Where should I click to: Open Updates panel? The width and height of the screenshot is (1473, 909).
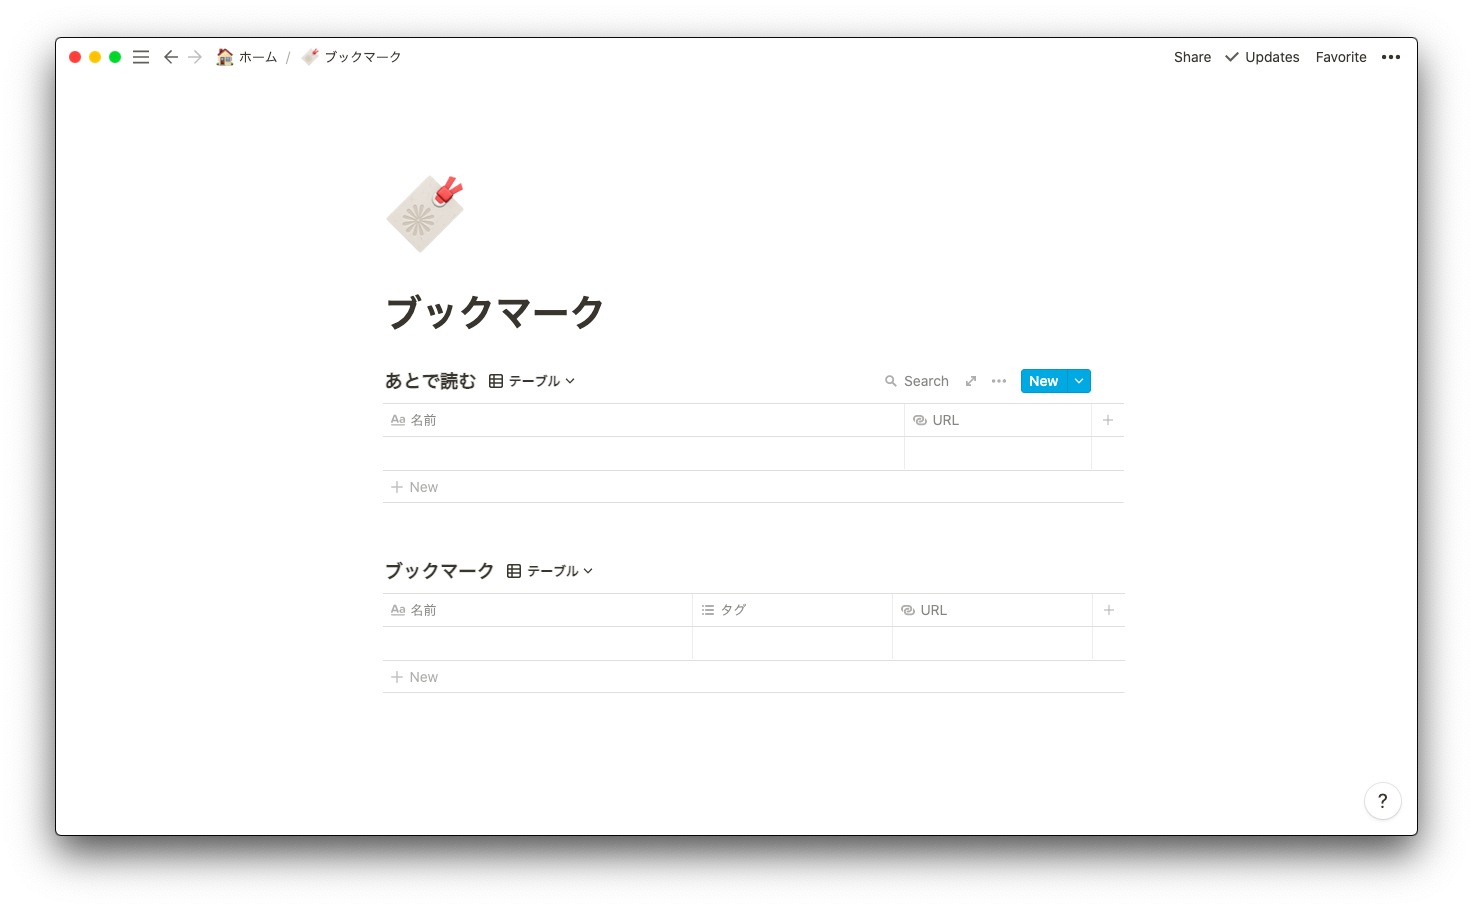1262,57
